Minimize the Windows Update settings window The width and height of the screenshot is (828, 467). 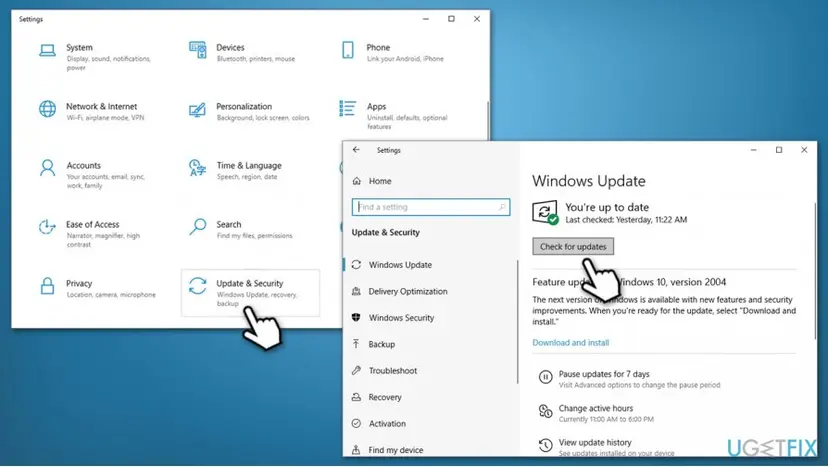pyautogui.click(x=754, y=150)
